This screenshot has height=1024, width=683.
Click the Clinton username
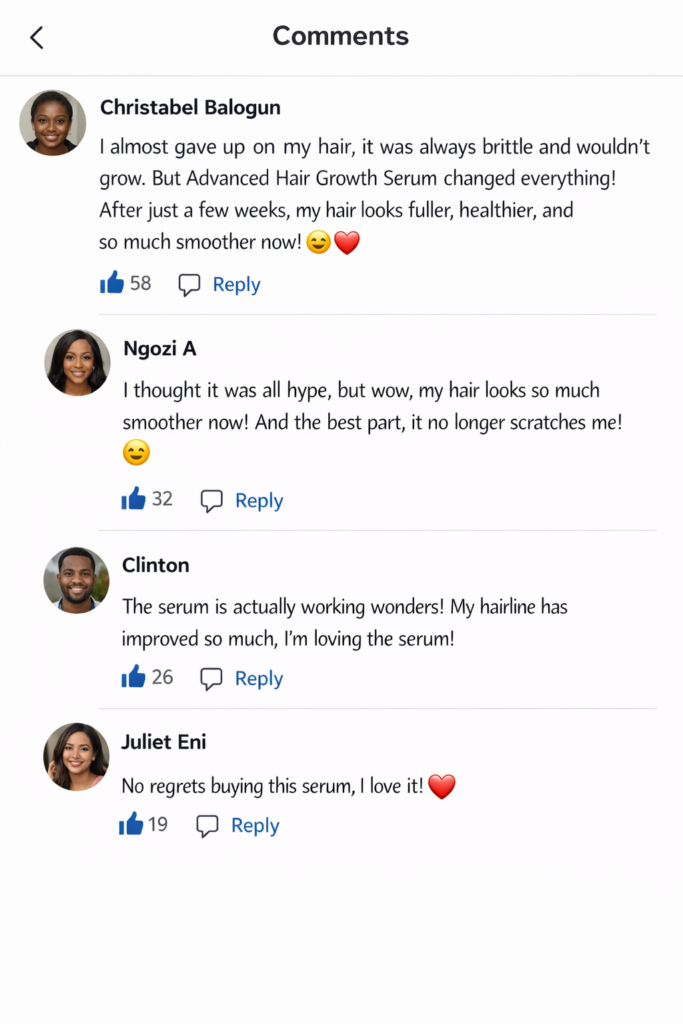point(155,565)
